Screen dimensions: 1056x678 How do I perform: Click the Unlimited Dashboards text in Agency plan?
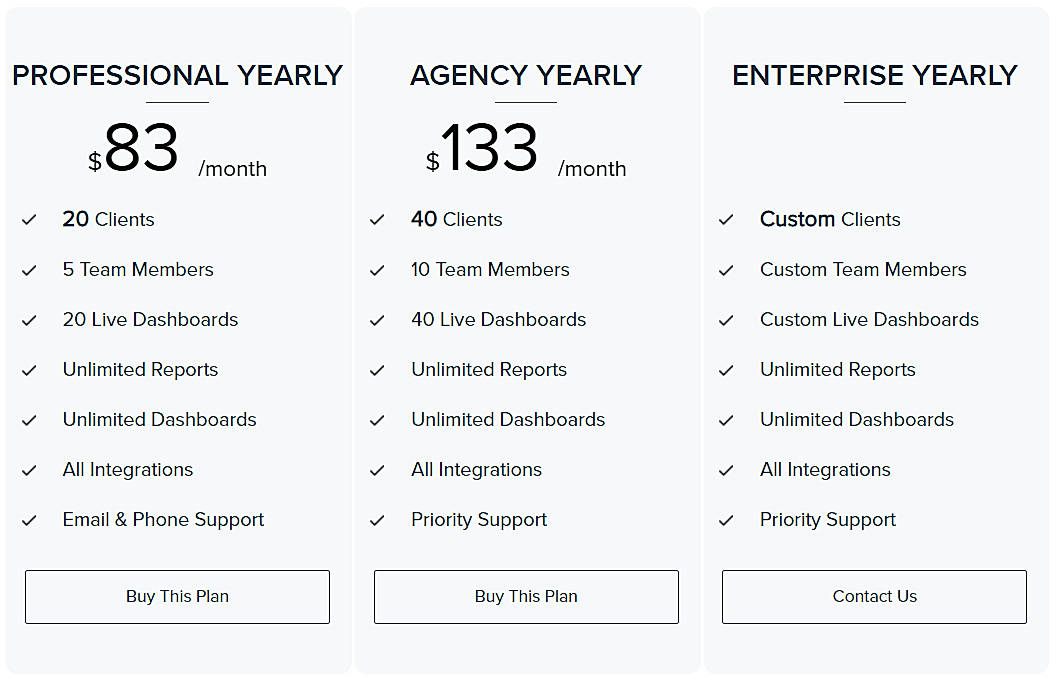click(507, 419)
